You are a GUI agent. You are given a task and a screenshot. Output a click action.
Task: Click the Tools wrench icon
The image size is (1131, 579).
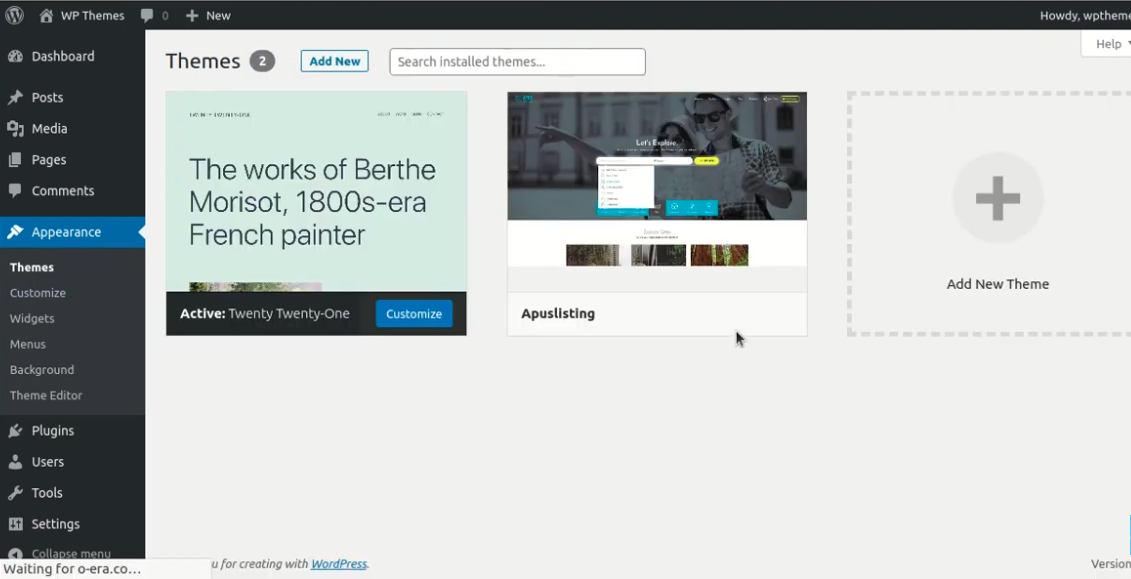[x=15, y=493]
